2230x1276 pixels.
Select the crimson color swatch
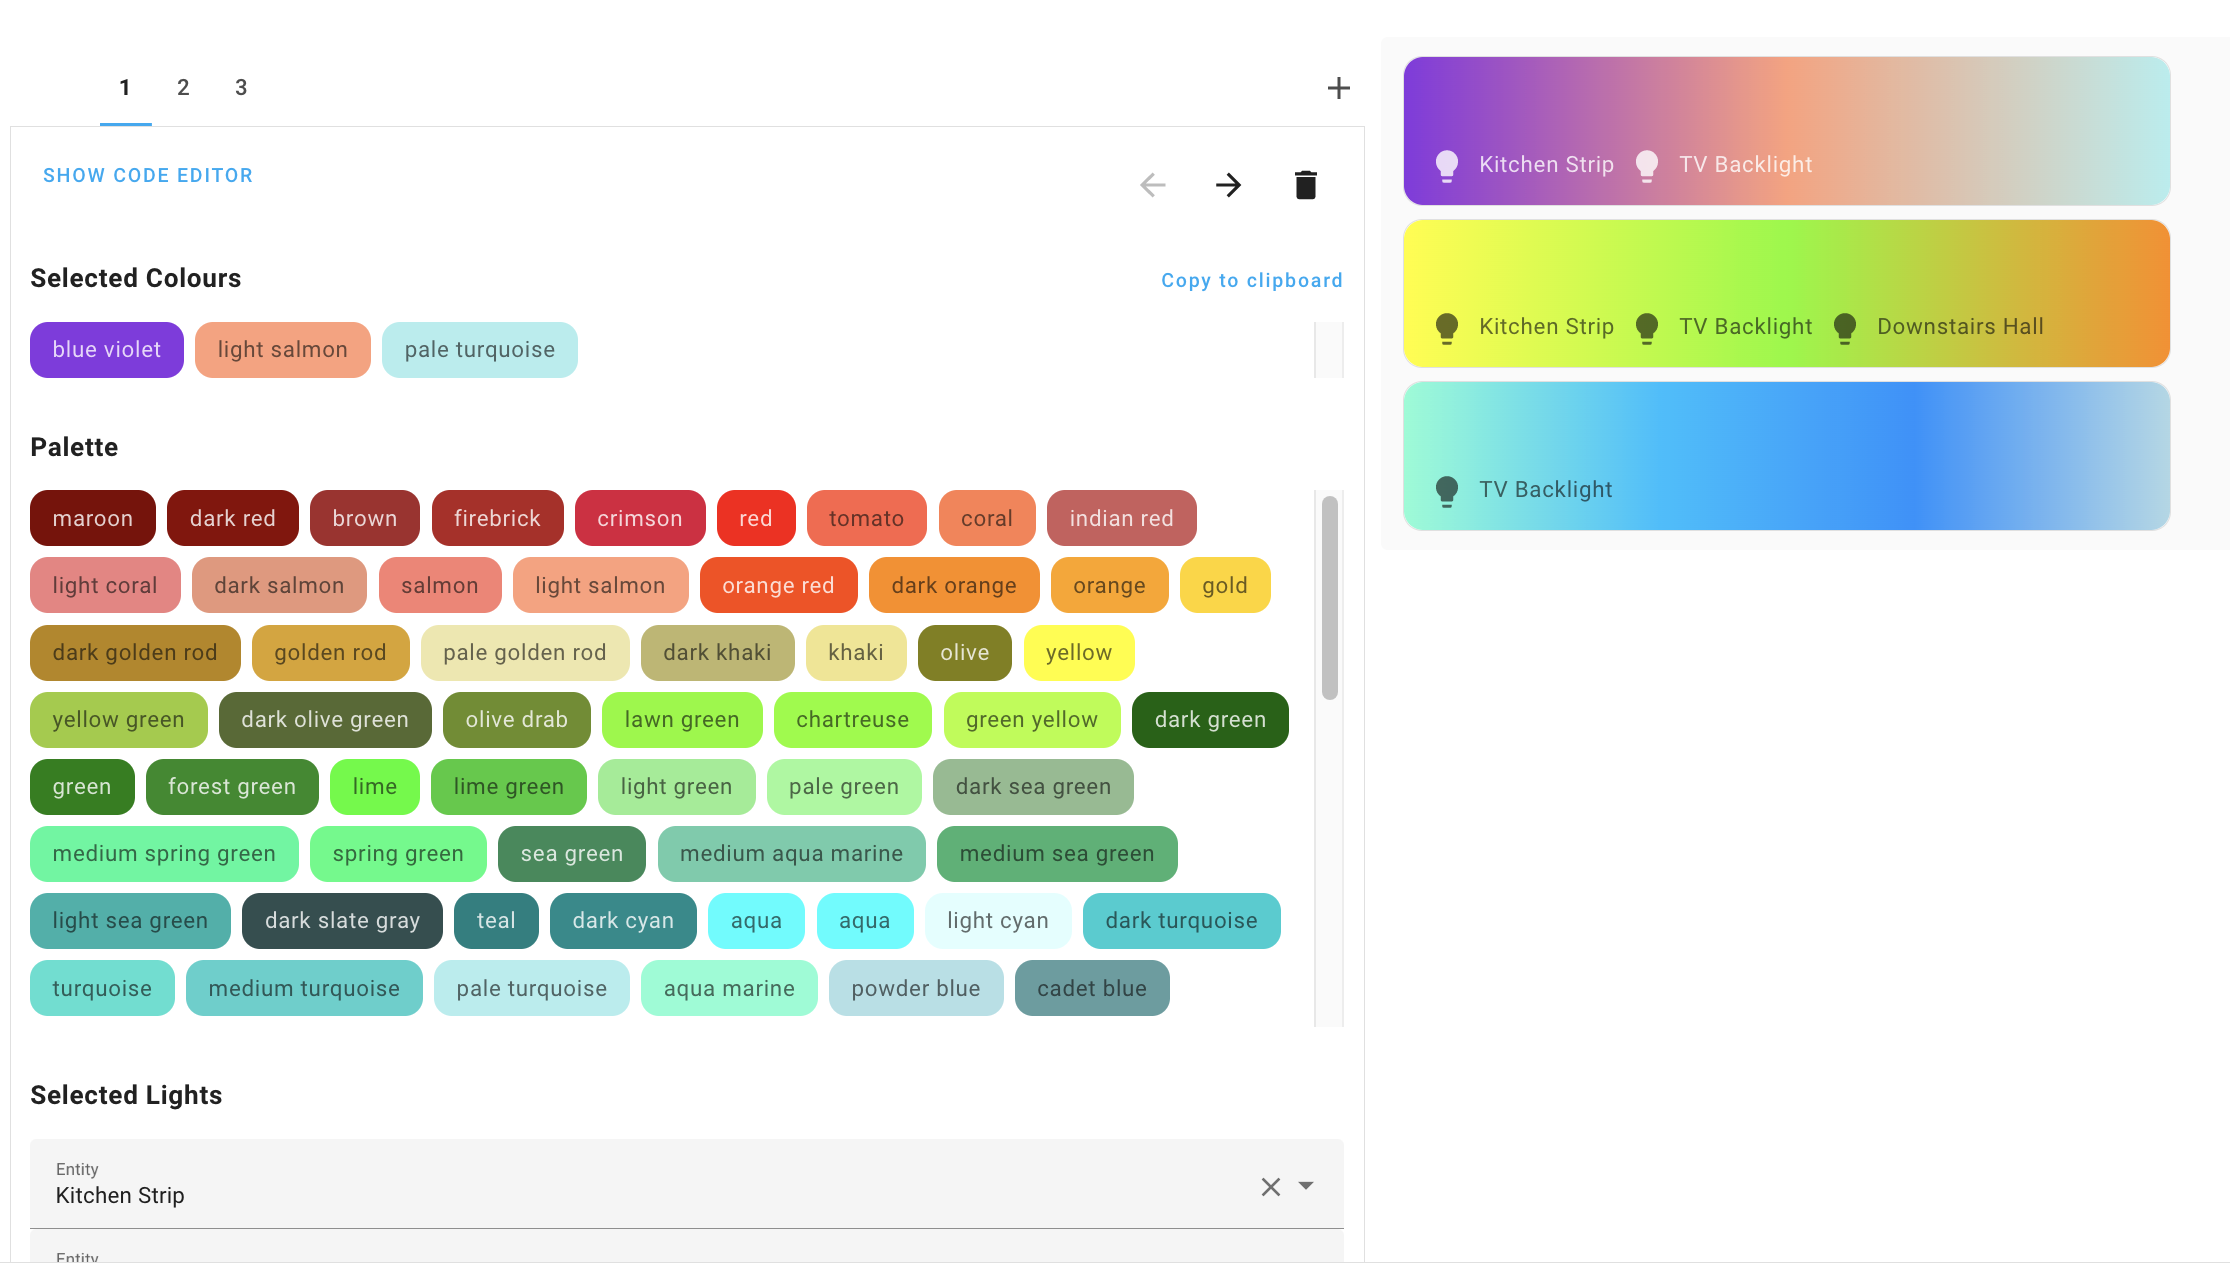[x=640, y=518]
